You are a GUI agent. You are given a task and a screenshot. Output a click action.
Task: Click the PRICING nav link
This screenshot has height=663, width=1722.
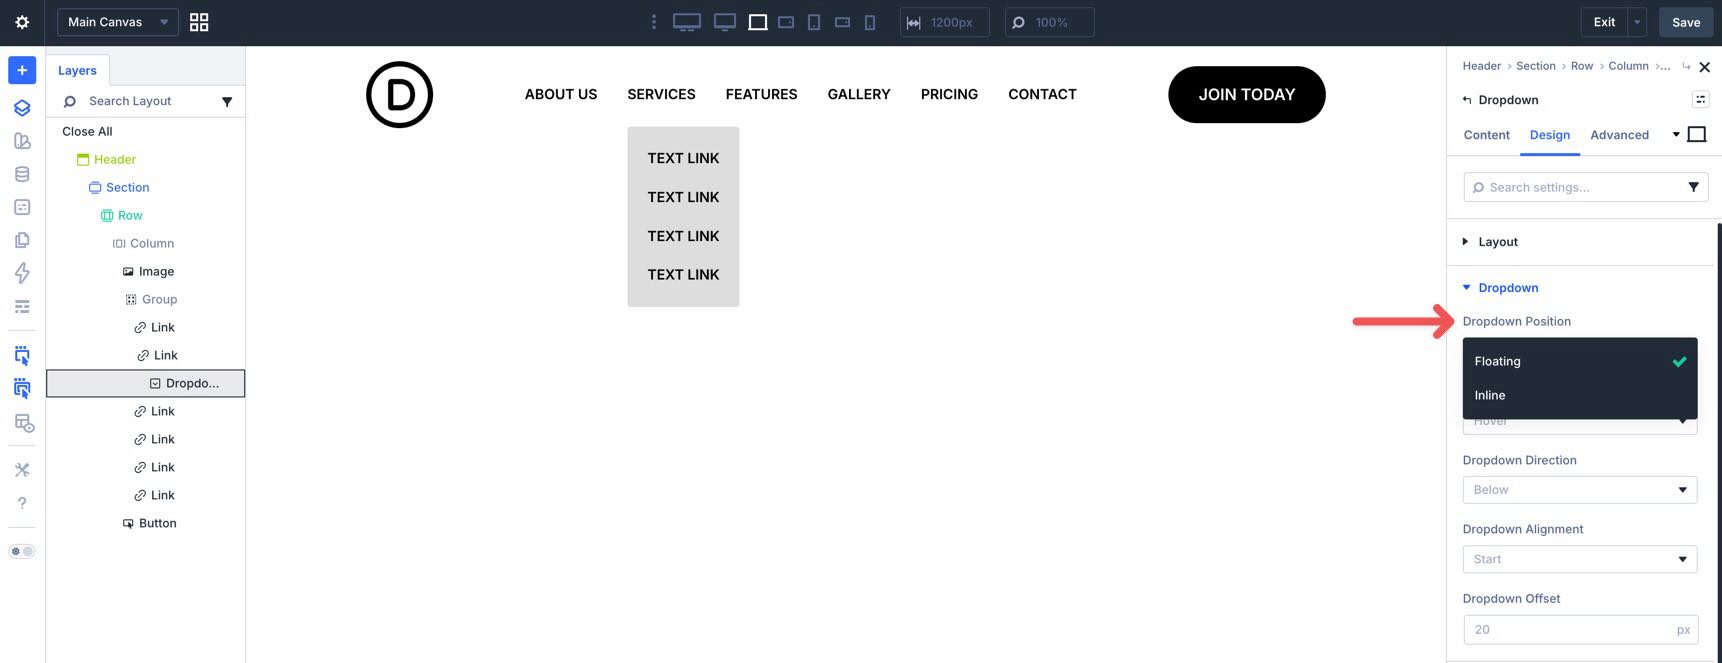949,94
